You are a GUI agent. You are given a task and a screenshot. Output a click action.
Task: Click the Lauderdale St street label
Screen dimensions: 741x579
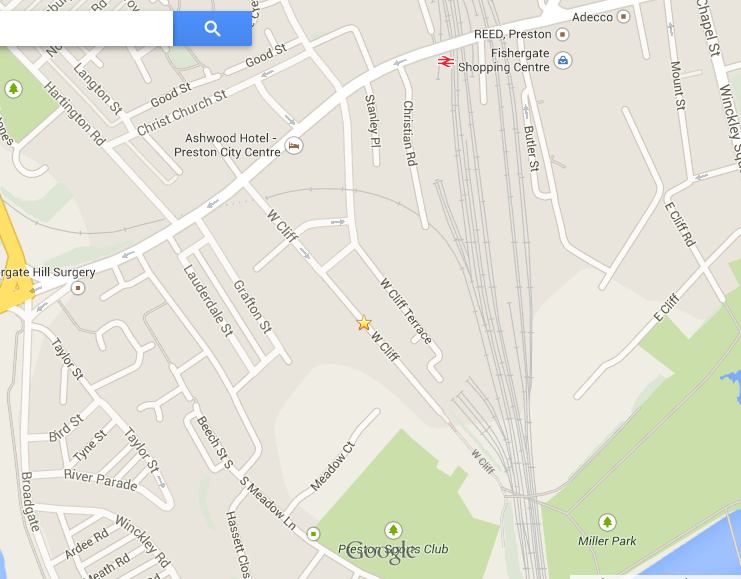(208, 301)
